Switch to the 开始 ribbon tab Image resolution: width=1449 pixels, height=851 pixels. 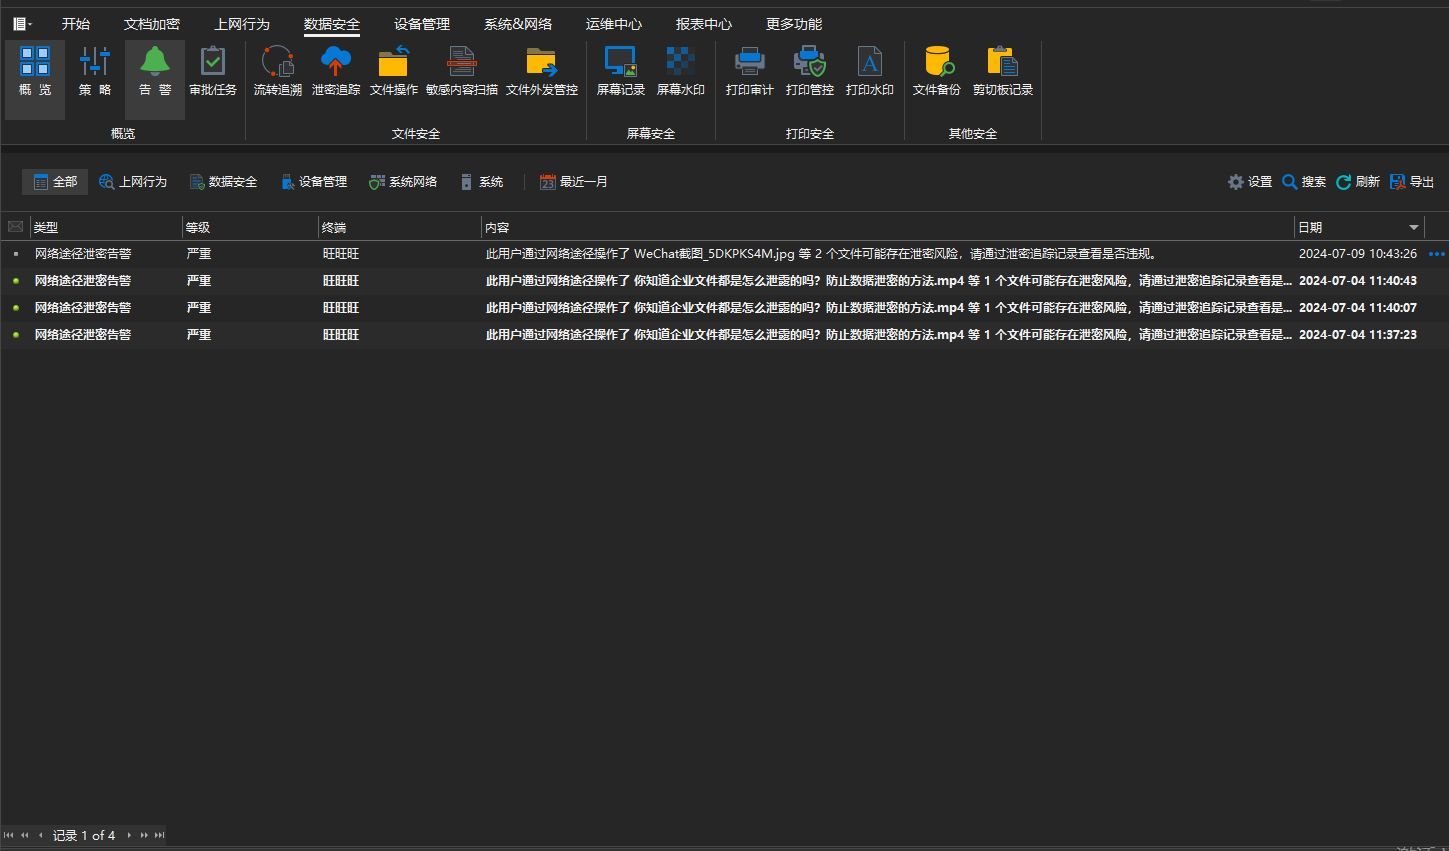(76, 24)
